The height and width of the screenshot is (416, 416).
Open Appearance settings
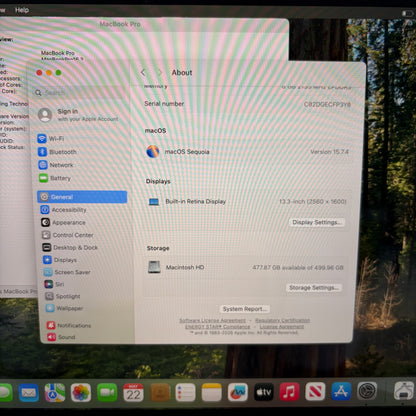pos(63,222)
